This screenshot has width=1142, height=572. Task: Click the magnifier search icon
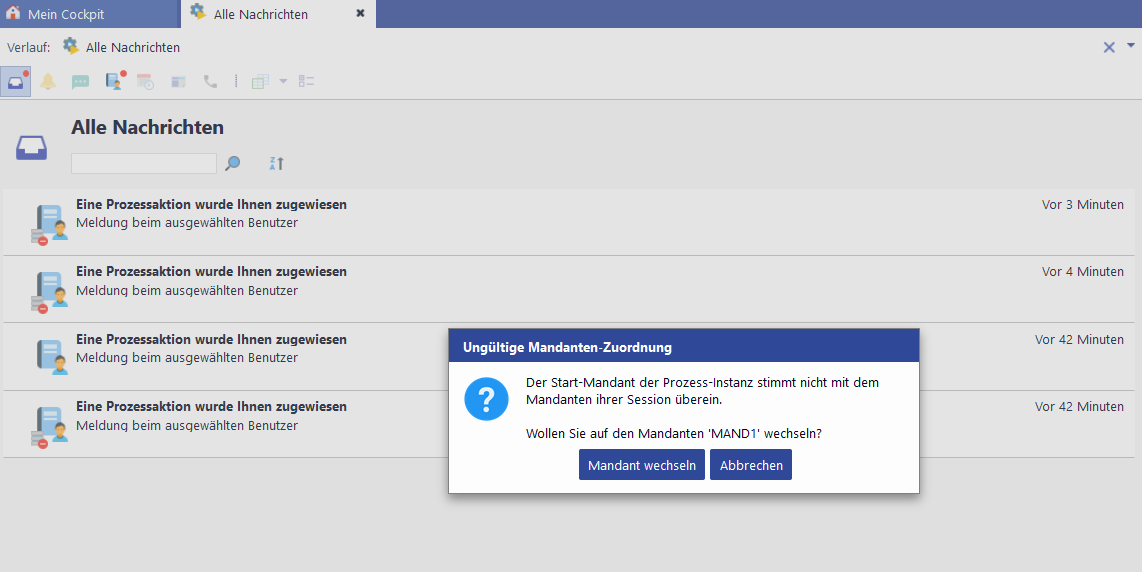(x=233, y=163)
